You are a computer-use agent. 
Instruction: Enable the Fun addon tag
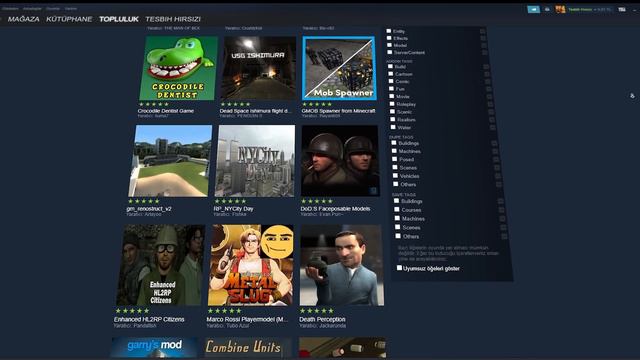(391, 89)
